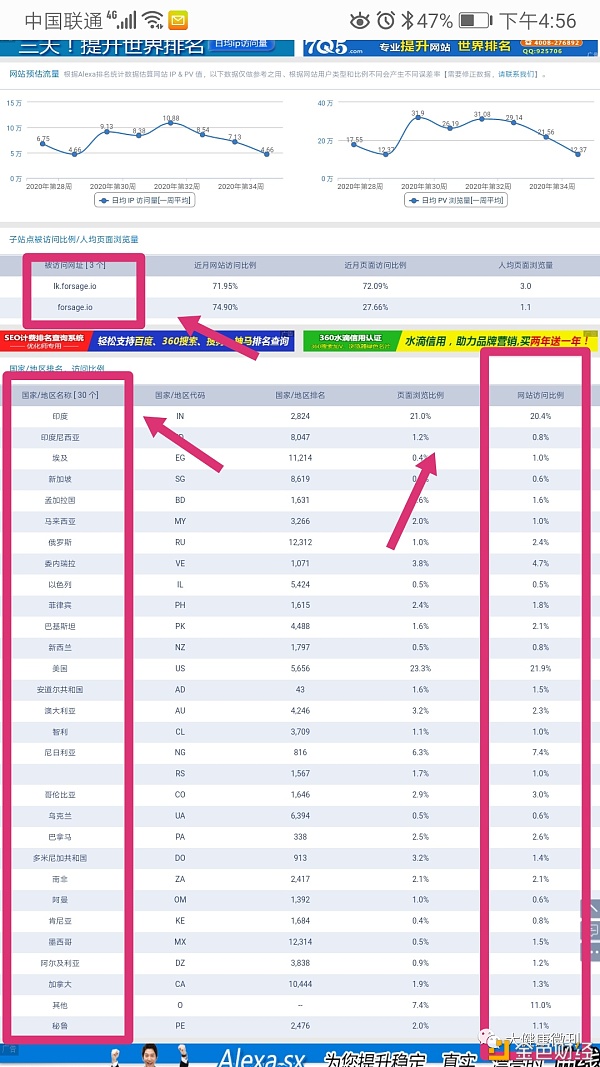Screen dimensions: 600x1067
Task: Select the 委内瑞拉 country row name
Action: pos(59,563)
